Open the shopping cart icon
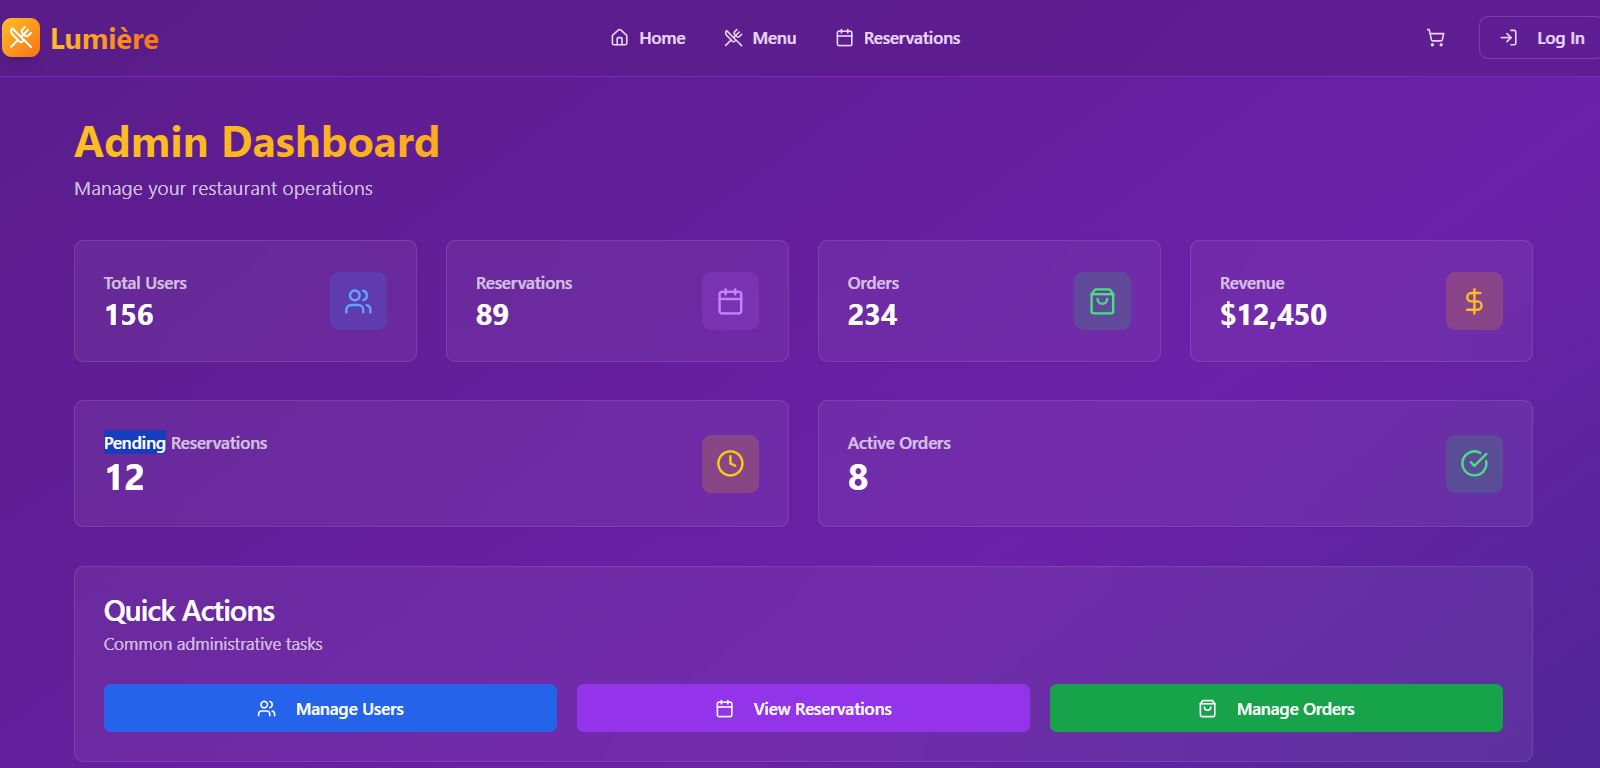This screenshot has height=768, width=1600. [x=1435, y=38]
